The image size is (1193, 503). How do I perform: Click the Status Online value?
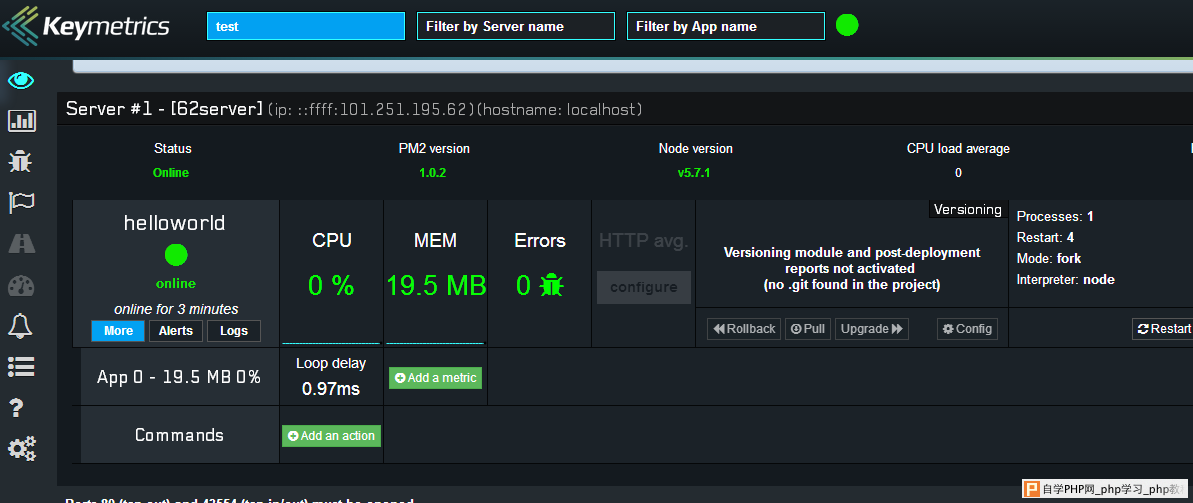[x=170, y=173]
